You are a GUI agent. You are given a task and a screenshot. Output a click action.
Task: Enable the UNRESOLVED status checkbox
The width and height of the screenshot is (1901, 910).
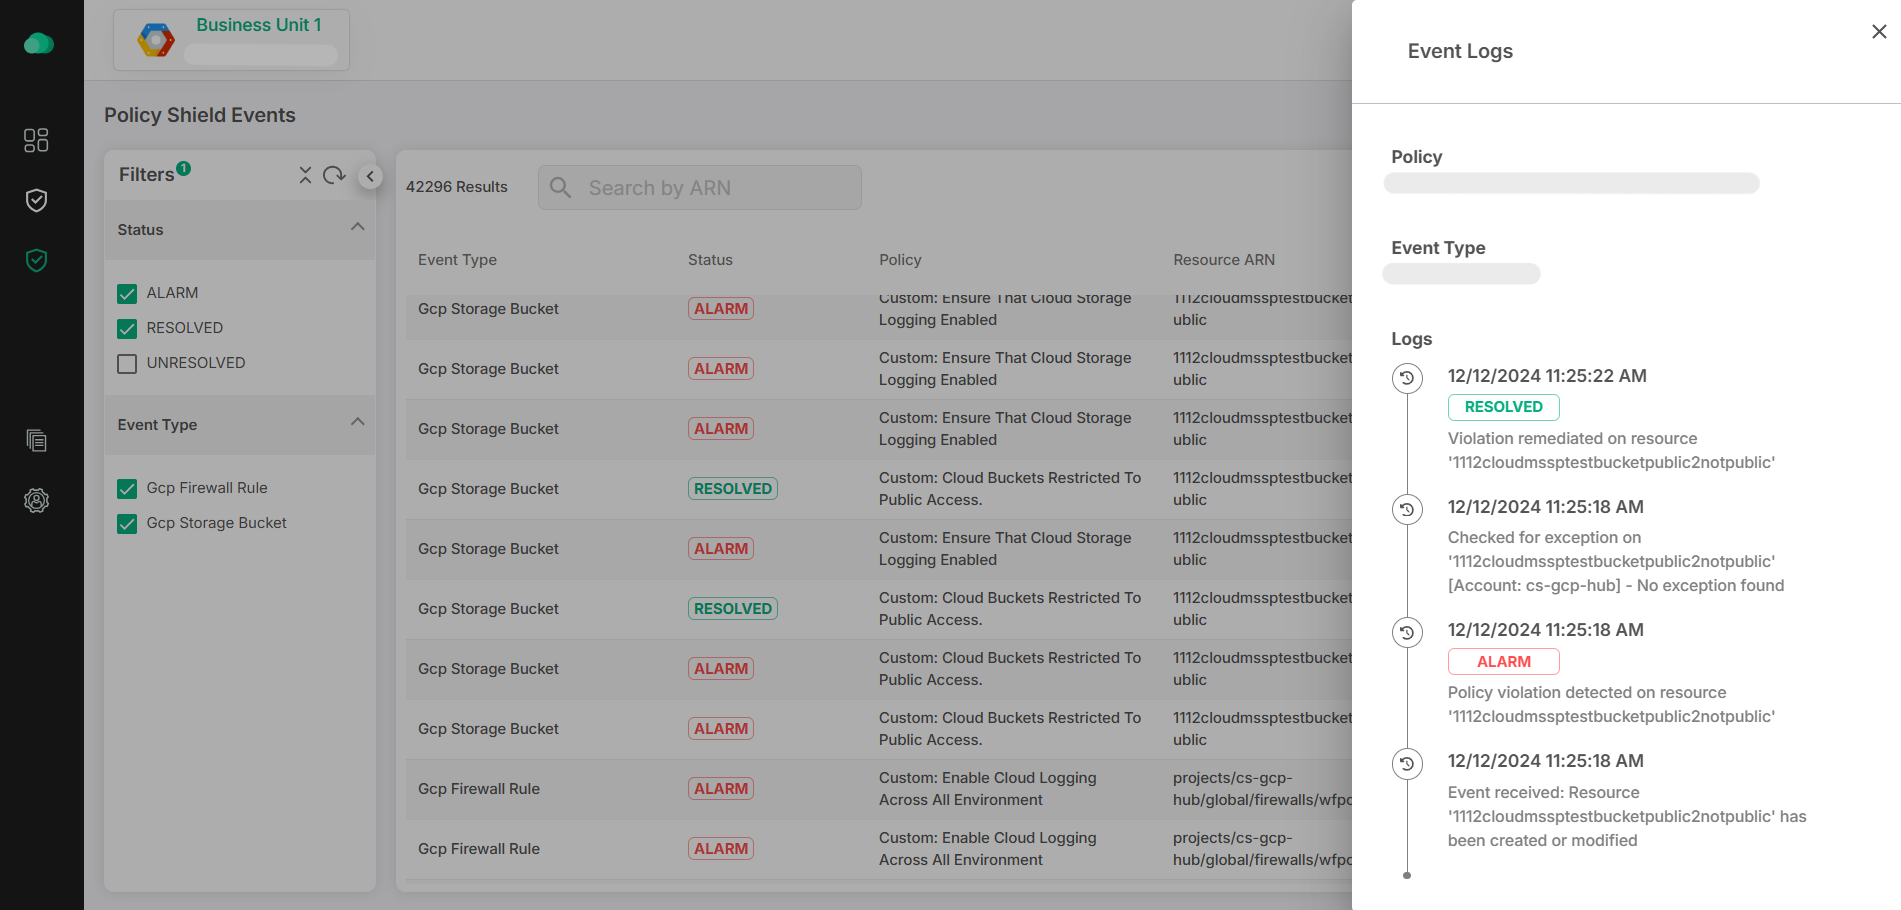[x=127, y=364]
